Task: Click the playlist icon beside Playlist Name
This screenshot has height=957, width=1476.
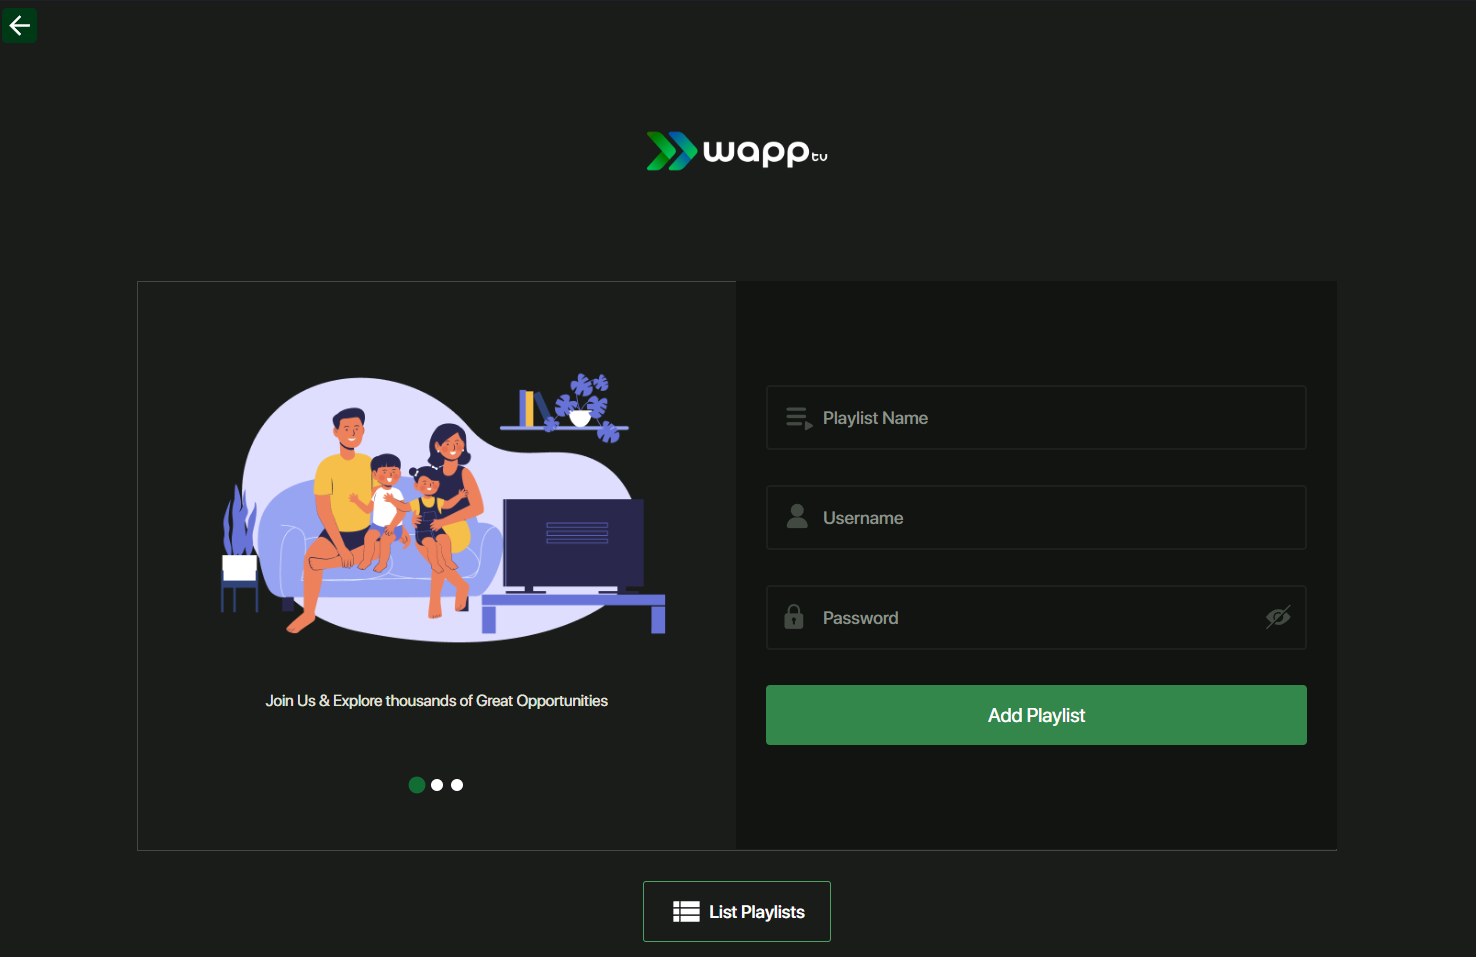Action: (x=799, y=418)
